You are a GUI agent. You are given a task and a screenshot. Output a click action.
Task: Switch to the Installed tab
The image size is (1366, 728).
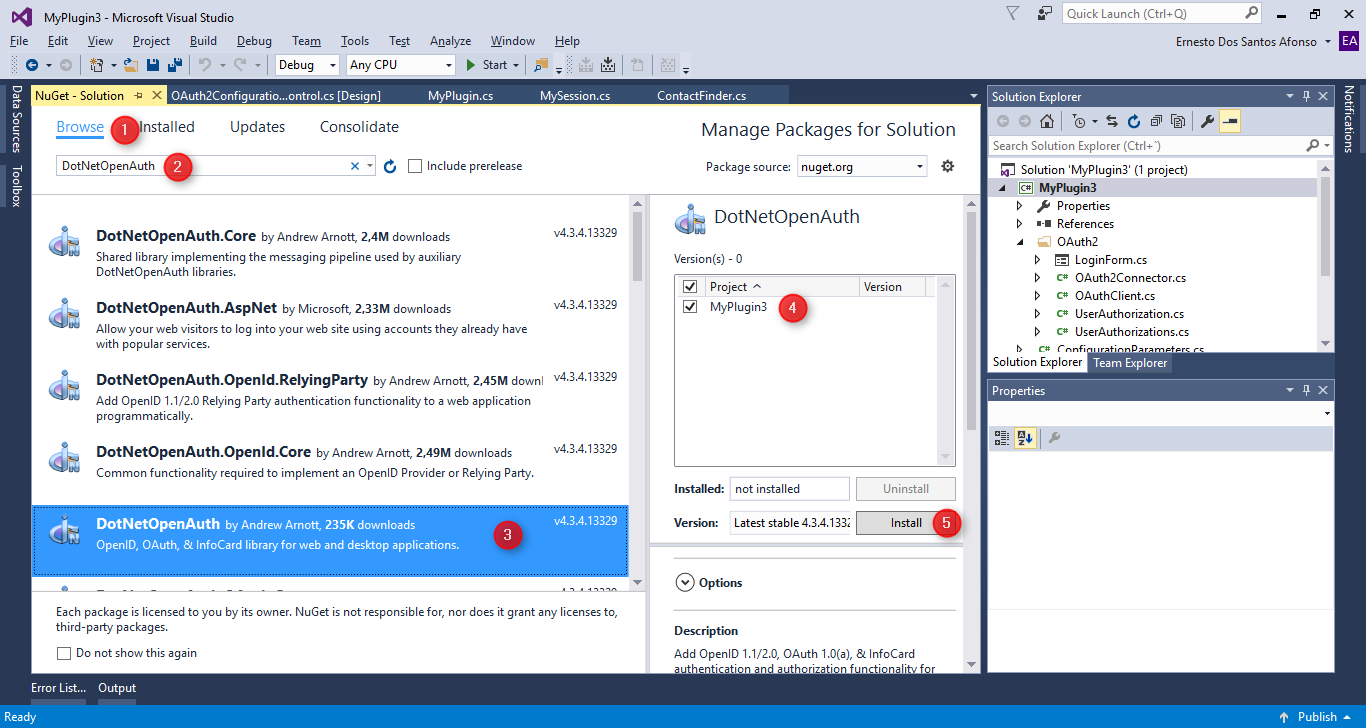click(167, 127)
